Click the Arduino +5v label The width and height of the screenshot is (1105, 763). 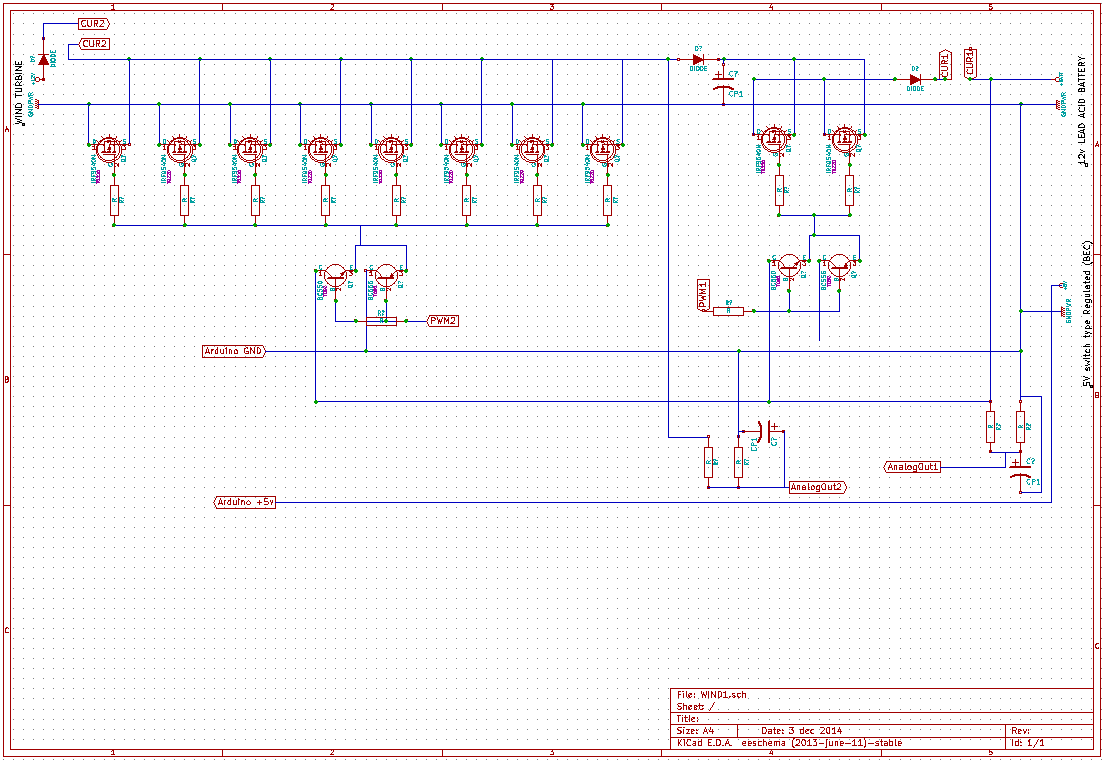click(245, 502)
